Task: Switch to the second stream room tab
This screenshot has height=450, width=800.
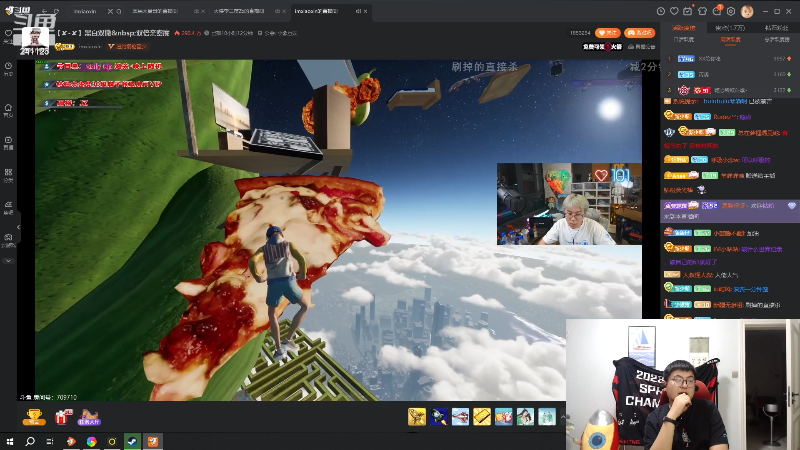Action: (239, 11)
